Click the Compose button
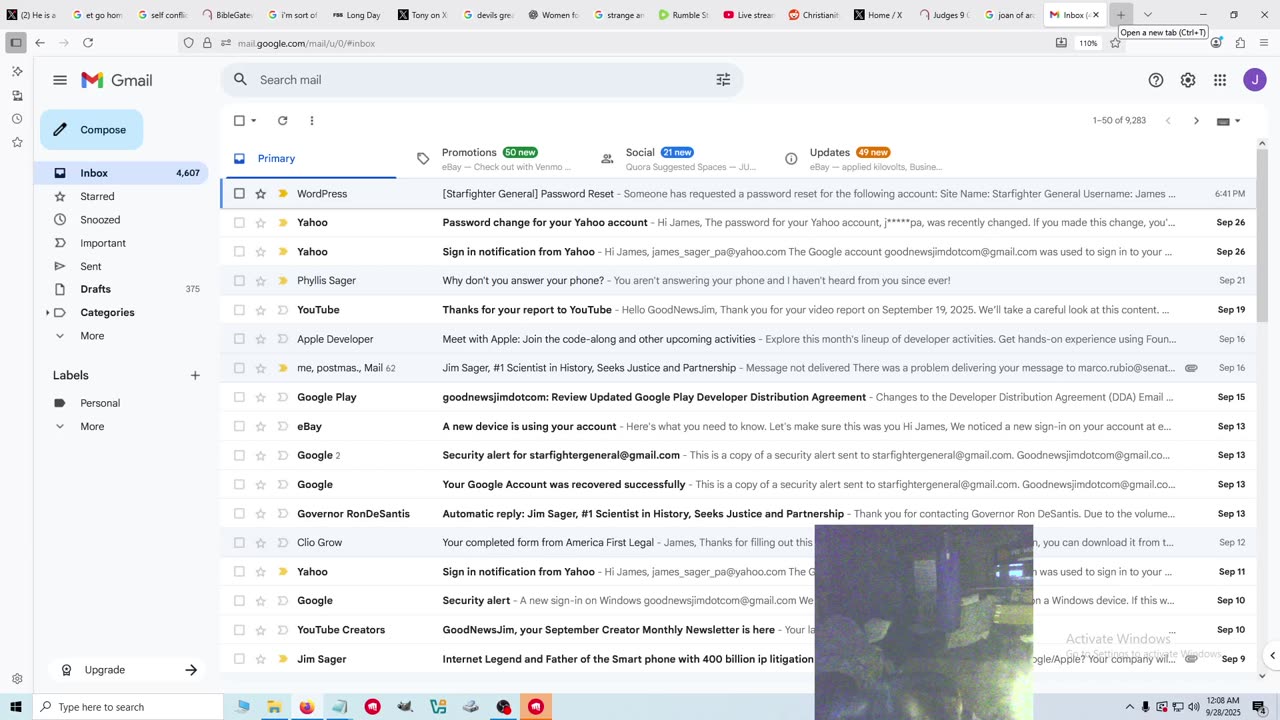 coord(91,130)
